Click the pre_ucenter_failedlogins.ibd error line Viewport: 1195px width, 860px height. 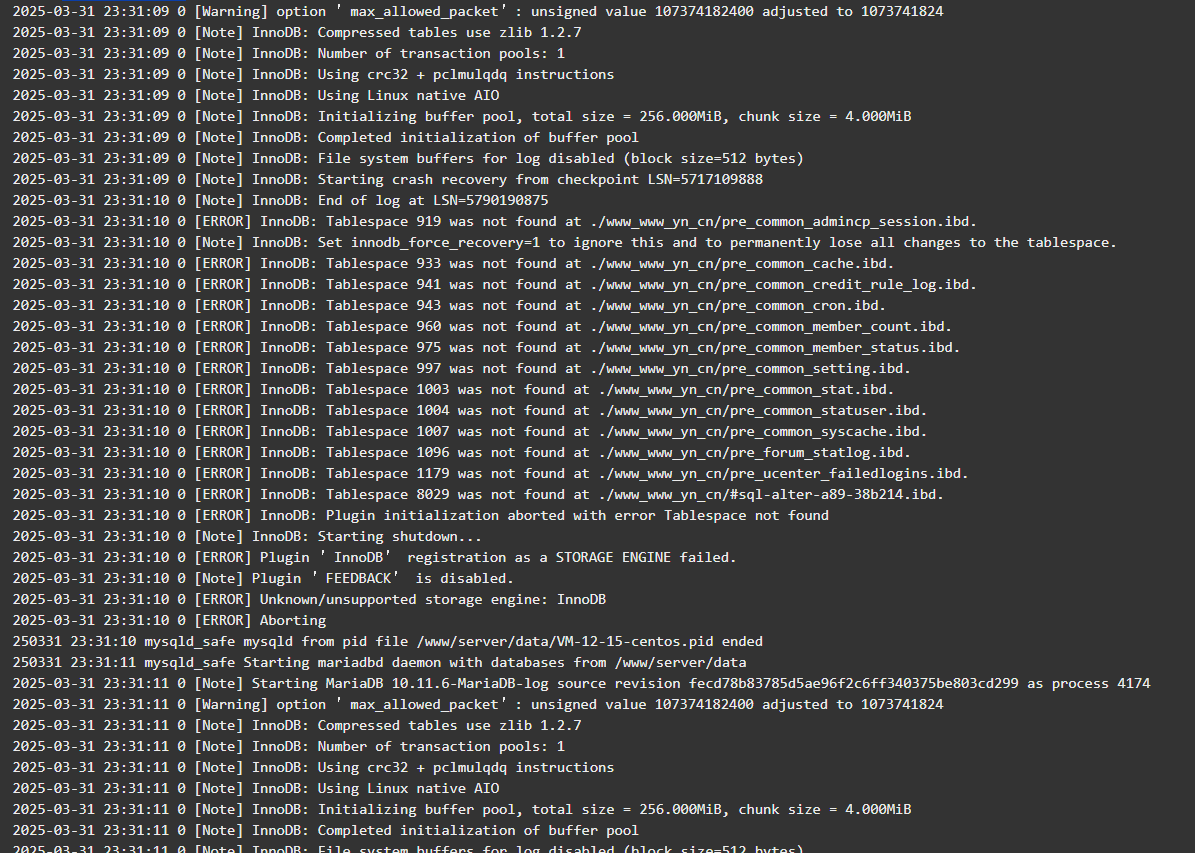[491, 473]
